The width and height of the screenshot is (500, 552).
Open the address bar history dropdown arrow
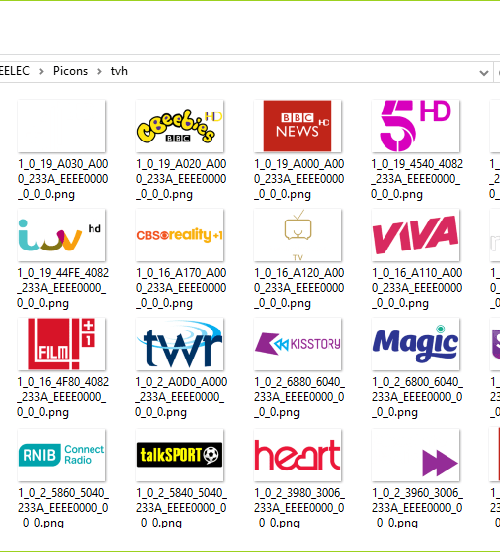[x=484, y=73]
